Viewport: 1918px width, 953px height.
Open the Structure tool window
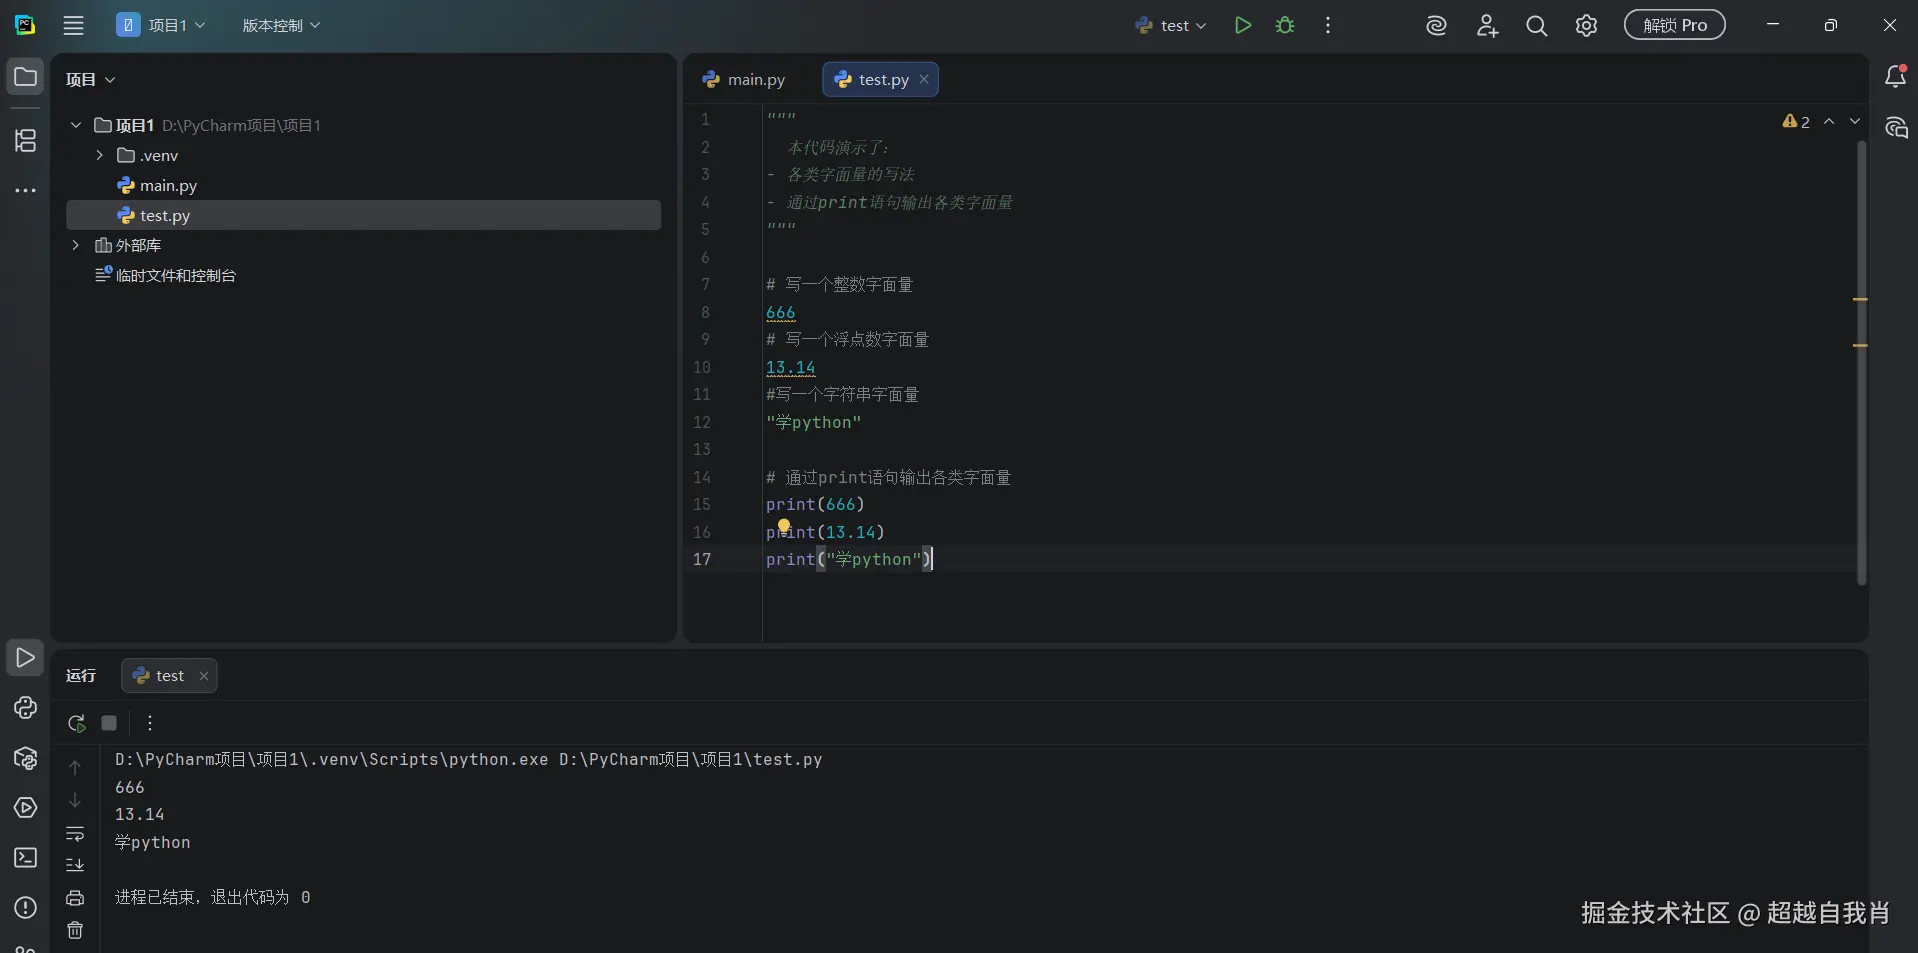[25, 141]
